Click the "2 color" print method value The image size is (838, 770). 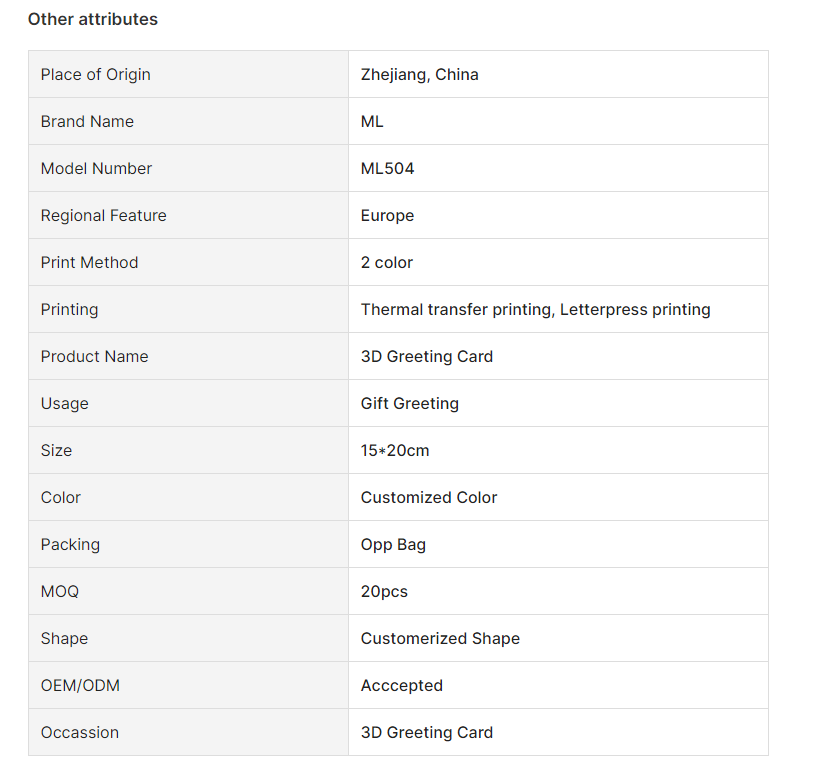pyautogui.click(x=387, y=262)
